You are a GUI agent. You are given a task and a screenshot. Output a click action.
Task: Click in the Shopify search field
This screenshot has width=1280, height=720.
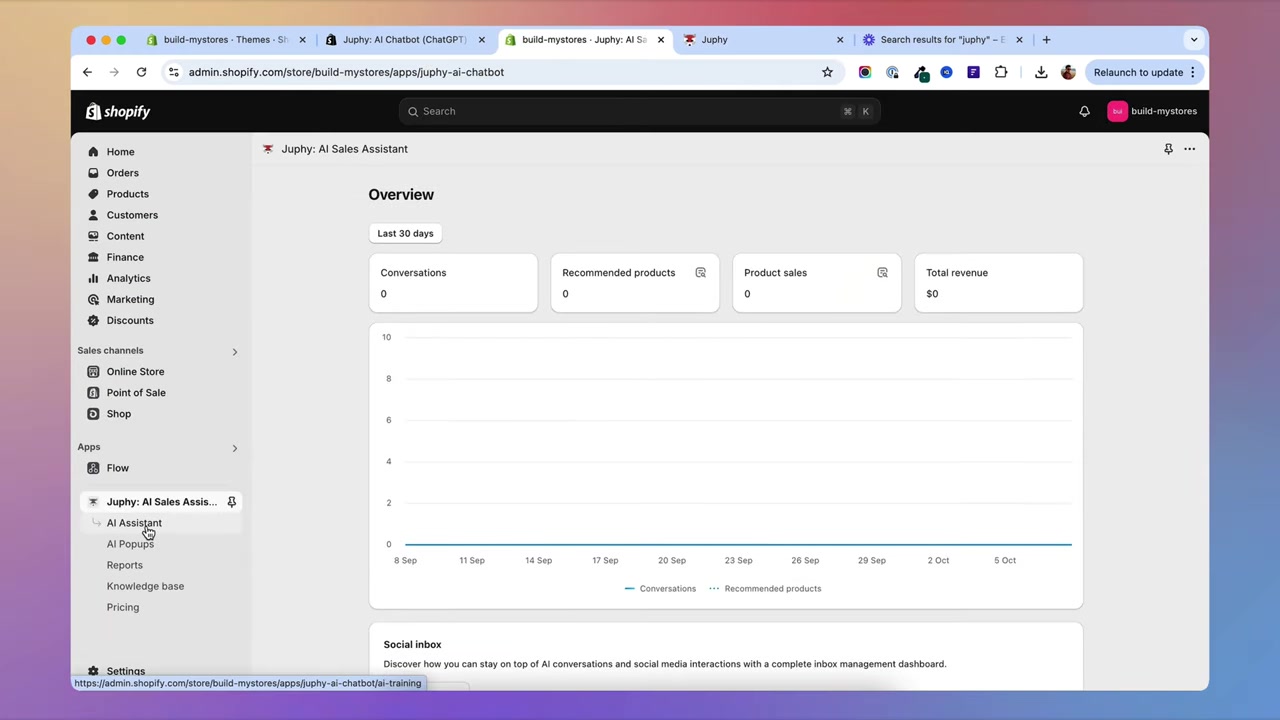click(x=639, y=111)
